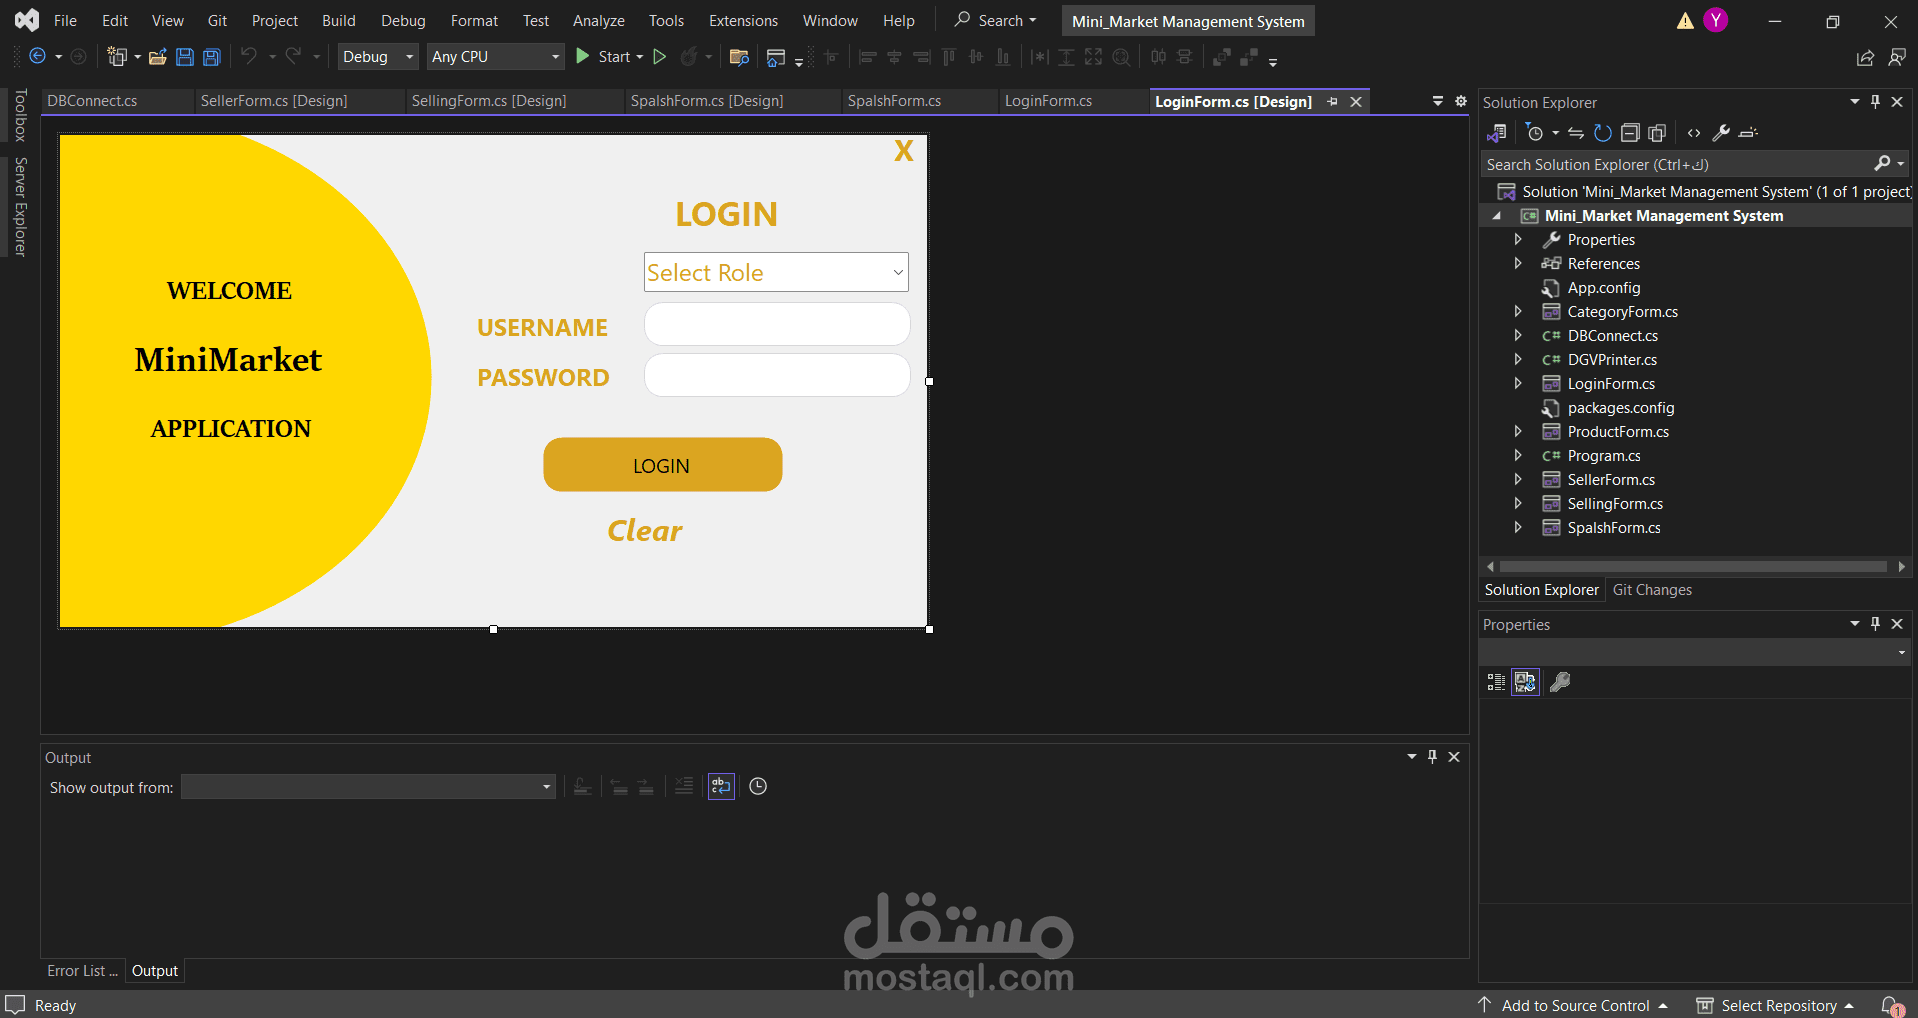The image size is (1918, 1018).
Task: Click the Undo icon in the toolbar
Action: (250, 57)
